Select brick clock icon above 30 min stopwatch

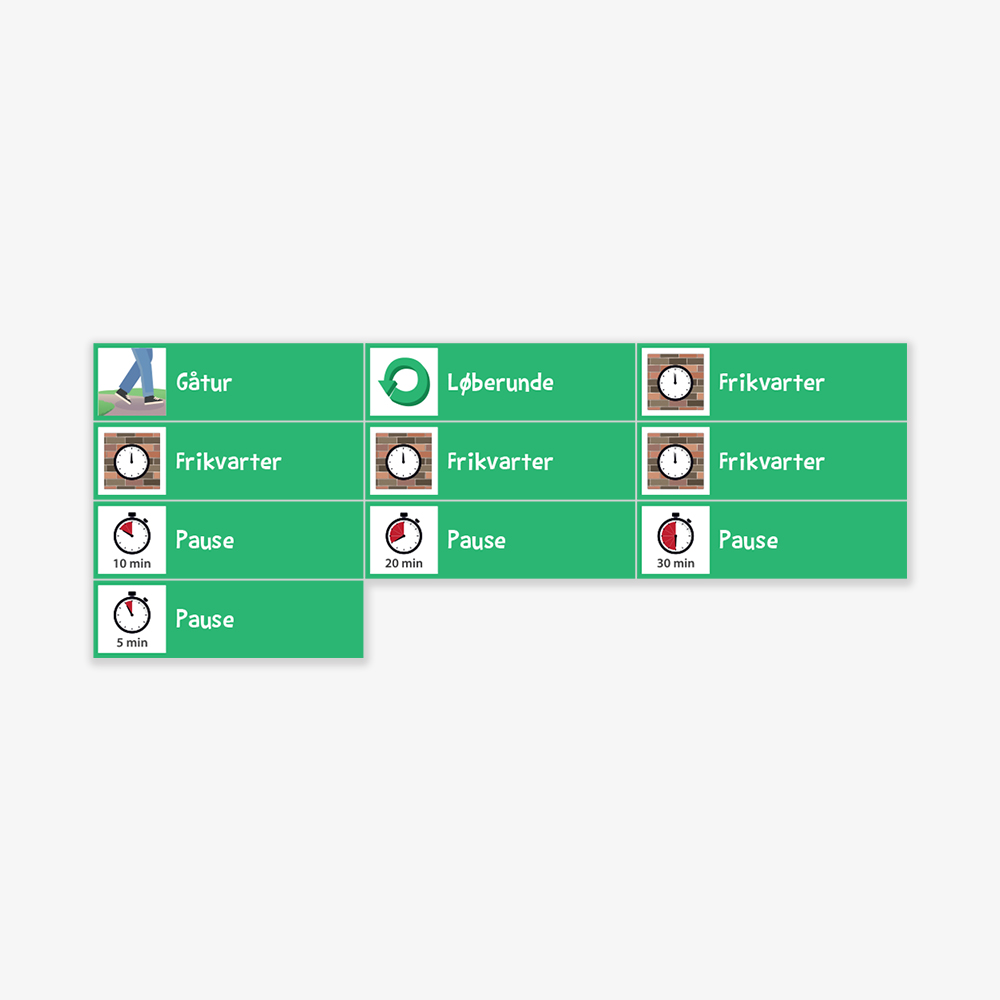coord(675,461)
